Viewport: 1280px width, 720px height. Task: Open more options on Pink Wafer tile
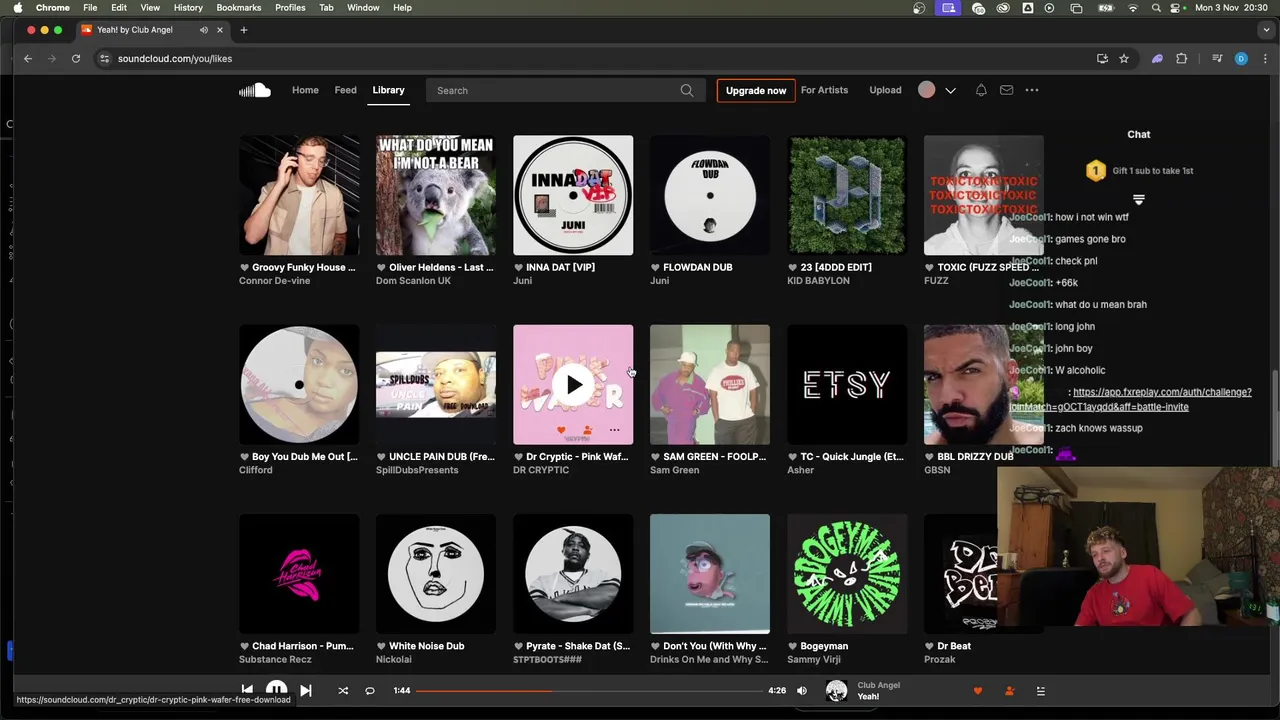click(614, 430)
